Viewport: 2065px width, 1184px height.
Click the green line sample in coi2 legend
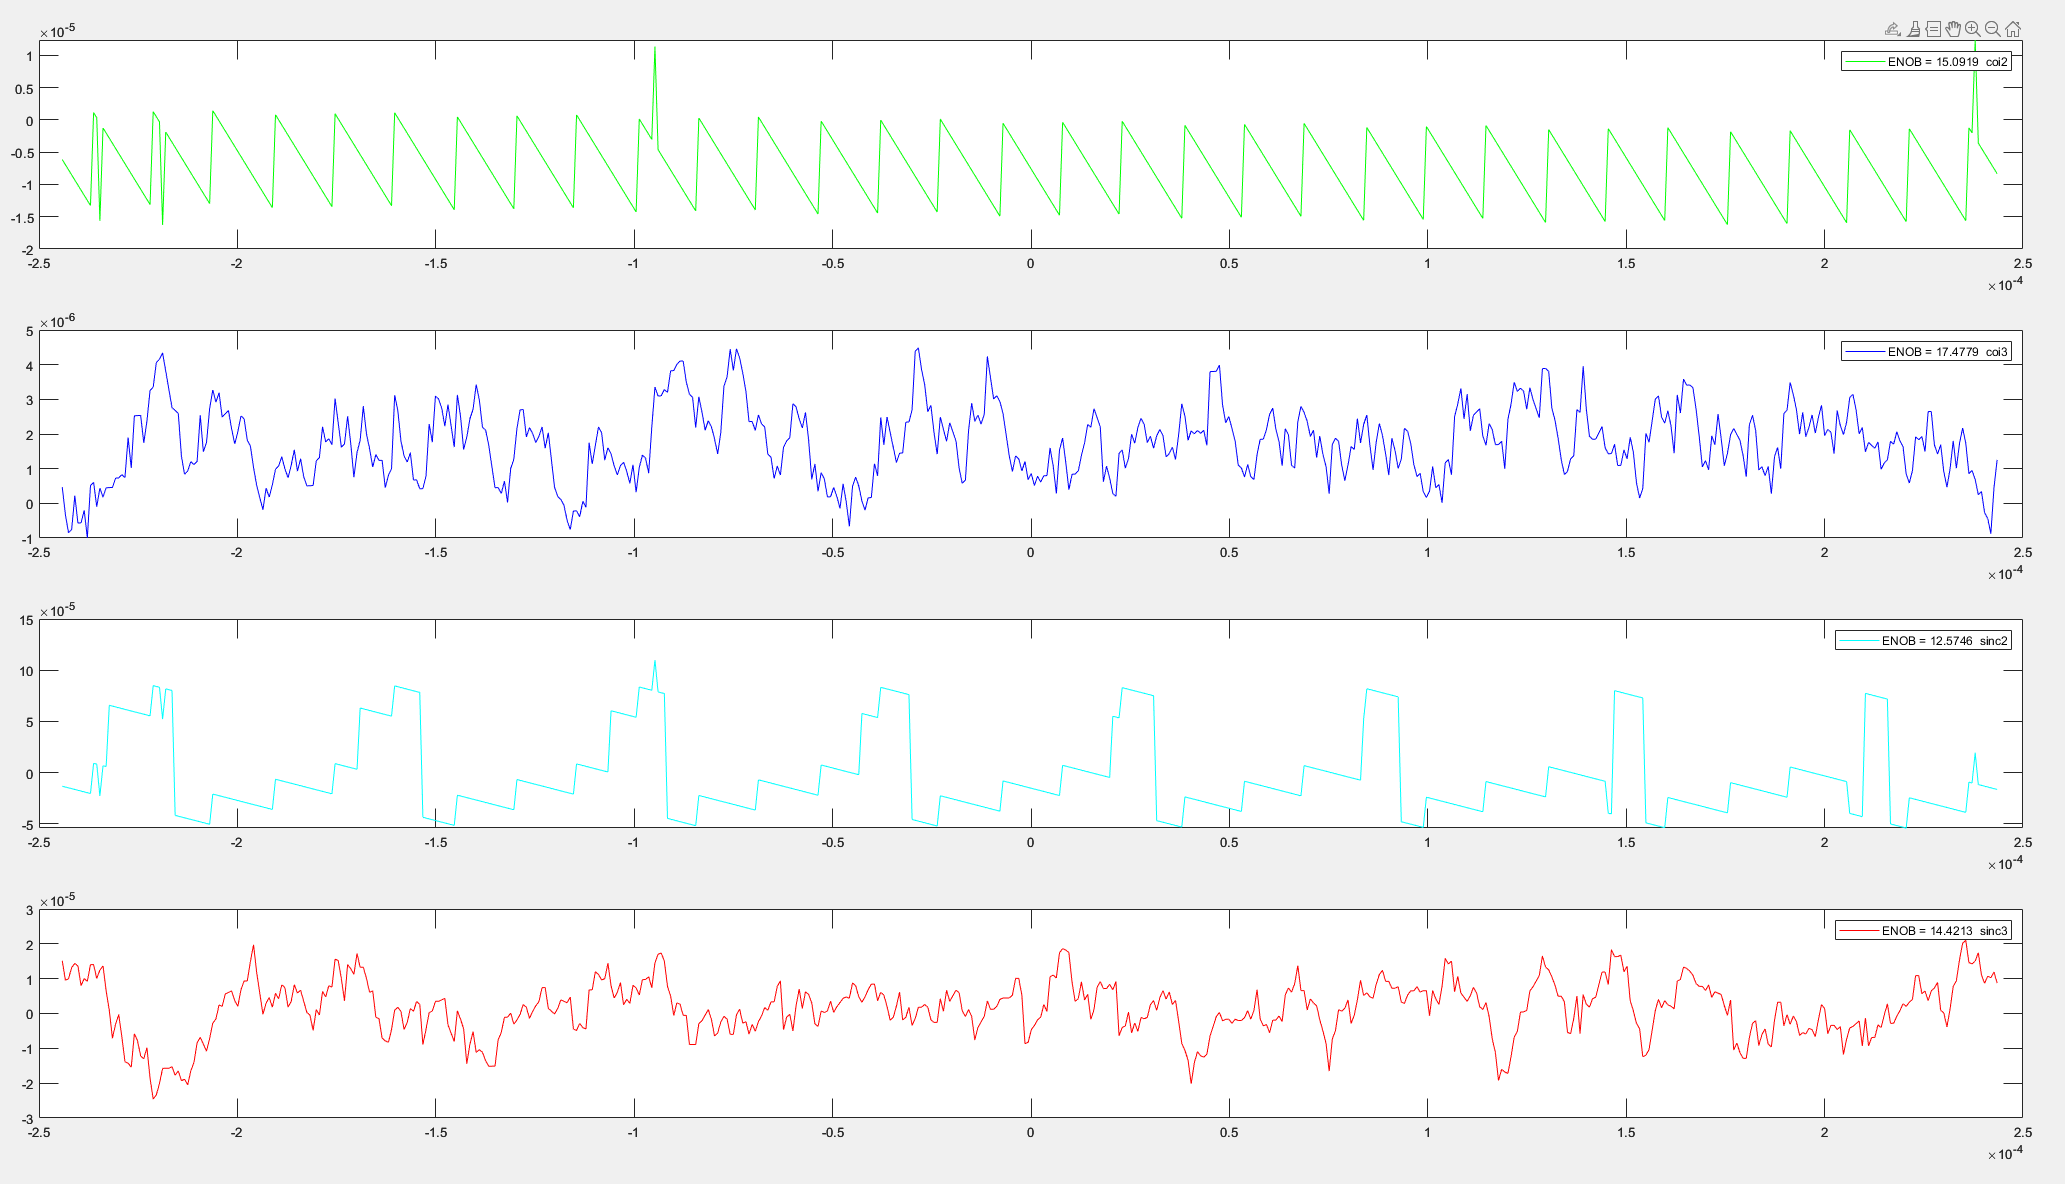tap(1864, 62)
